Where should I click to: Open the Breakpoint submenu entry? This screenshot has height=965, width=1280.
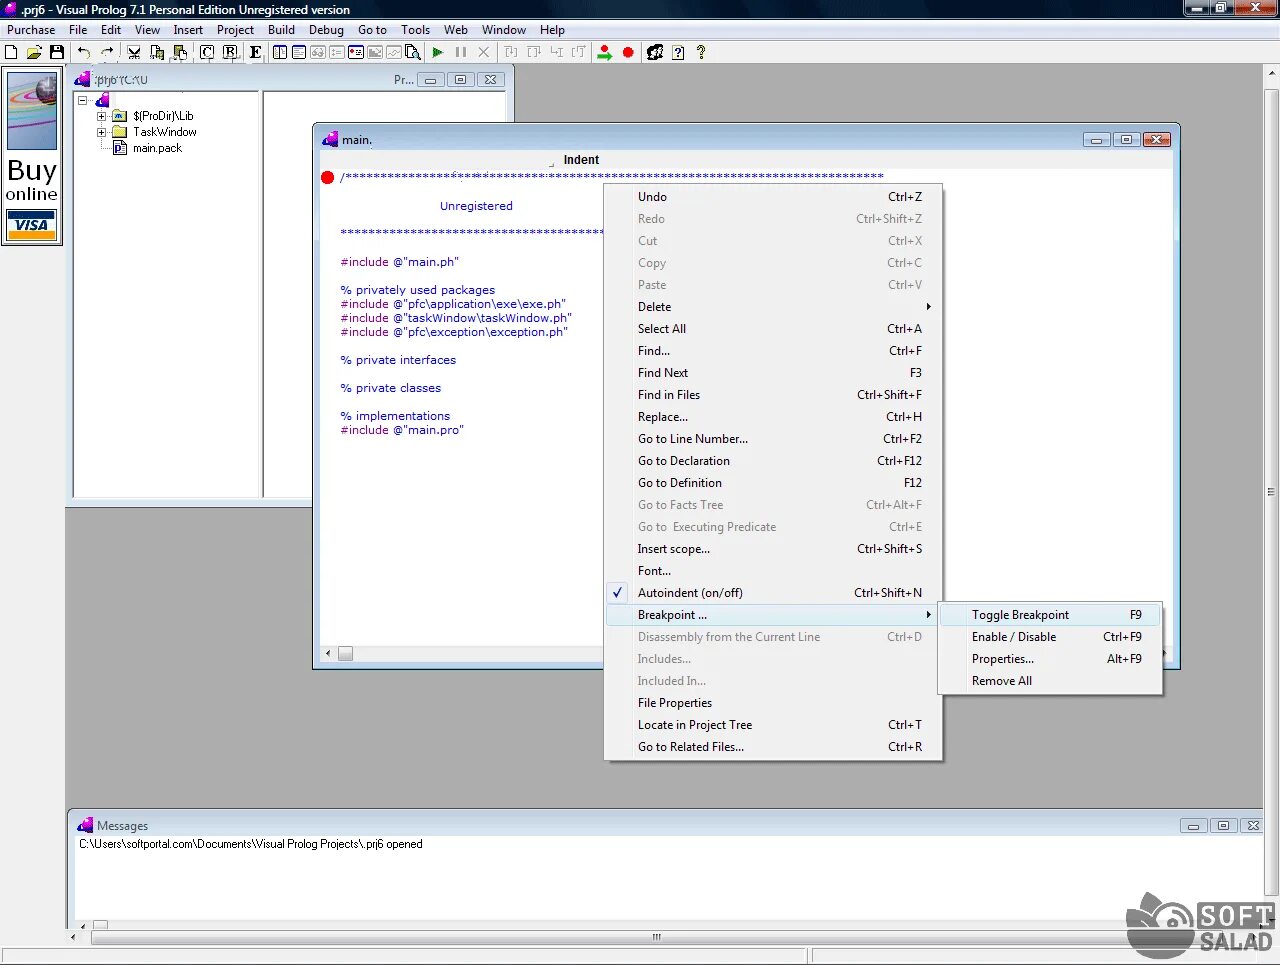click(x=773, y=615)
